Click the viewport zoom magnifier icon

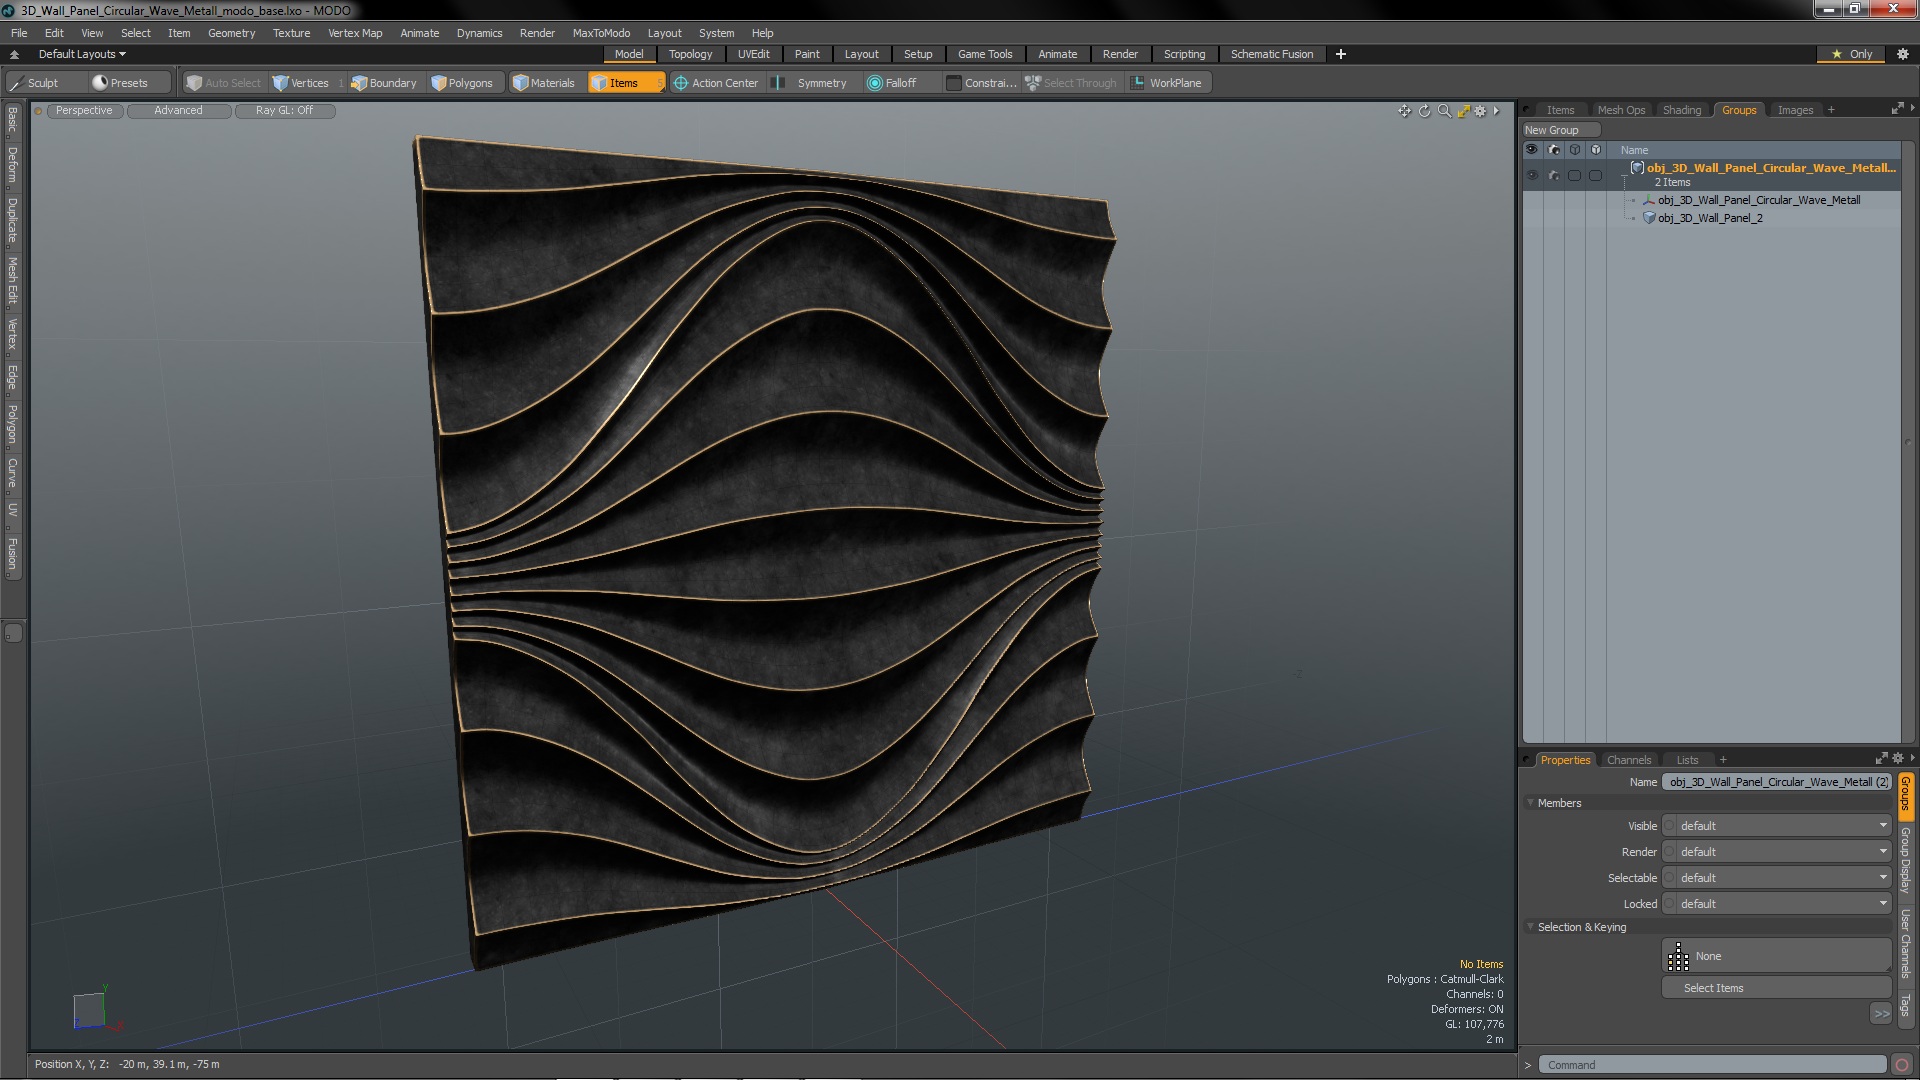1444,111
